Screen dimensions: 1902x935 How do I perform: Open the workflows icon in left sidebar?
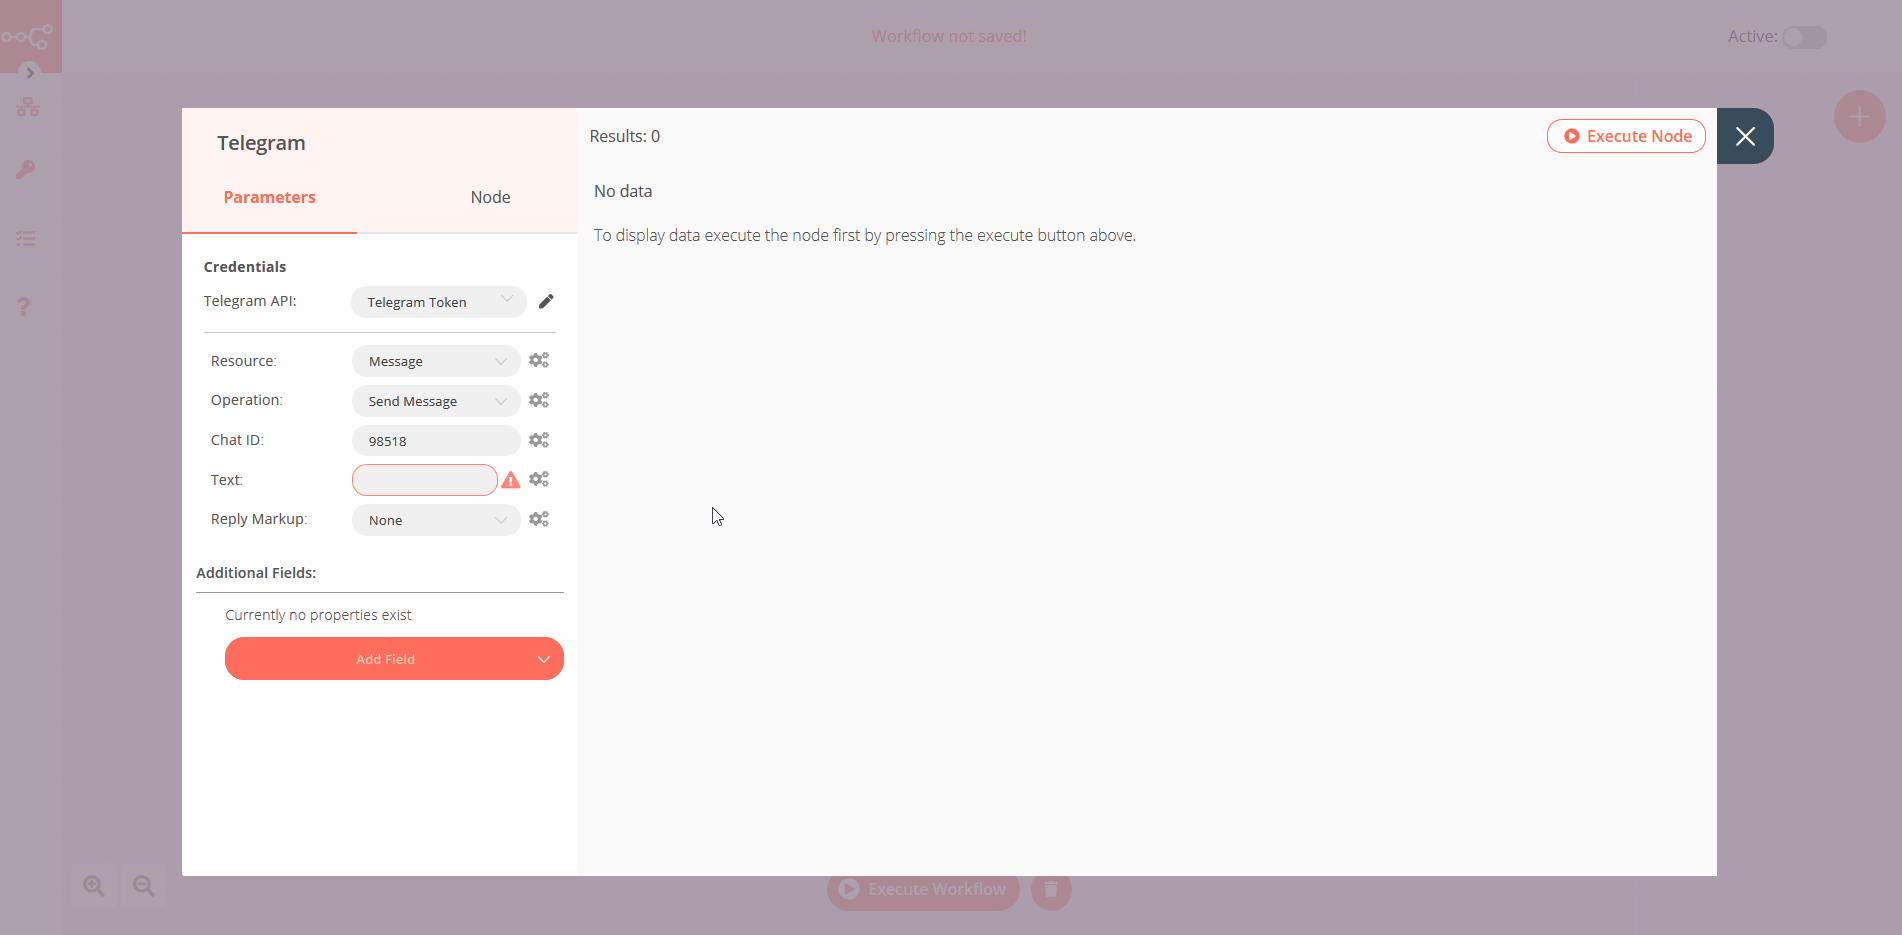27,107
